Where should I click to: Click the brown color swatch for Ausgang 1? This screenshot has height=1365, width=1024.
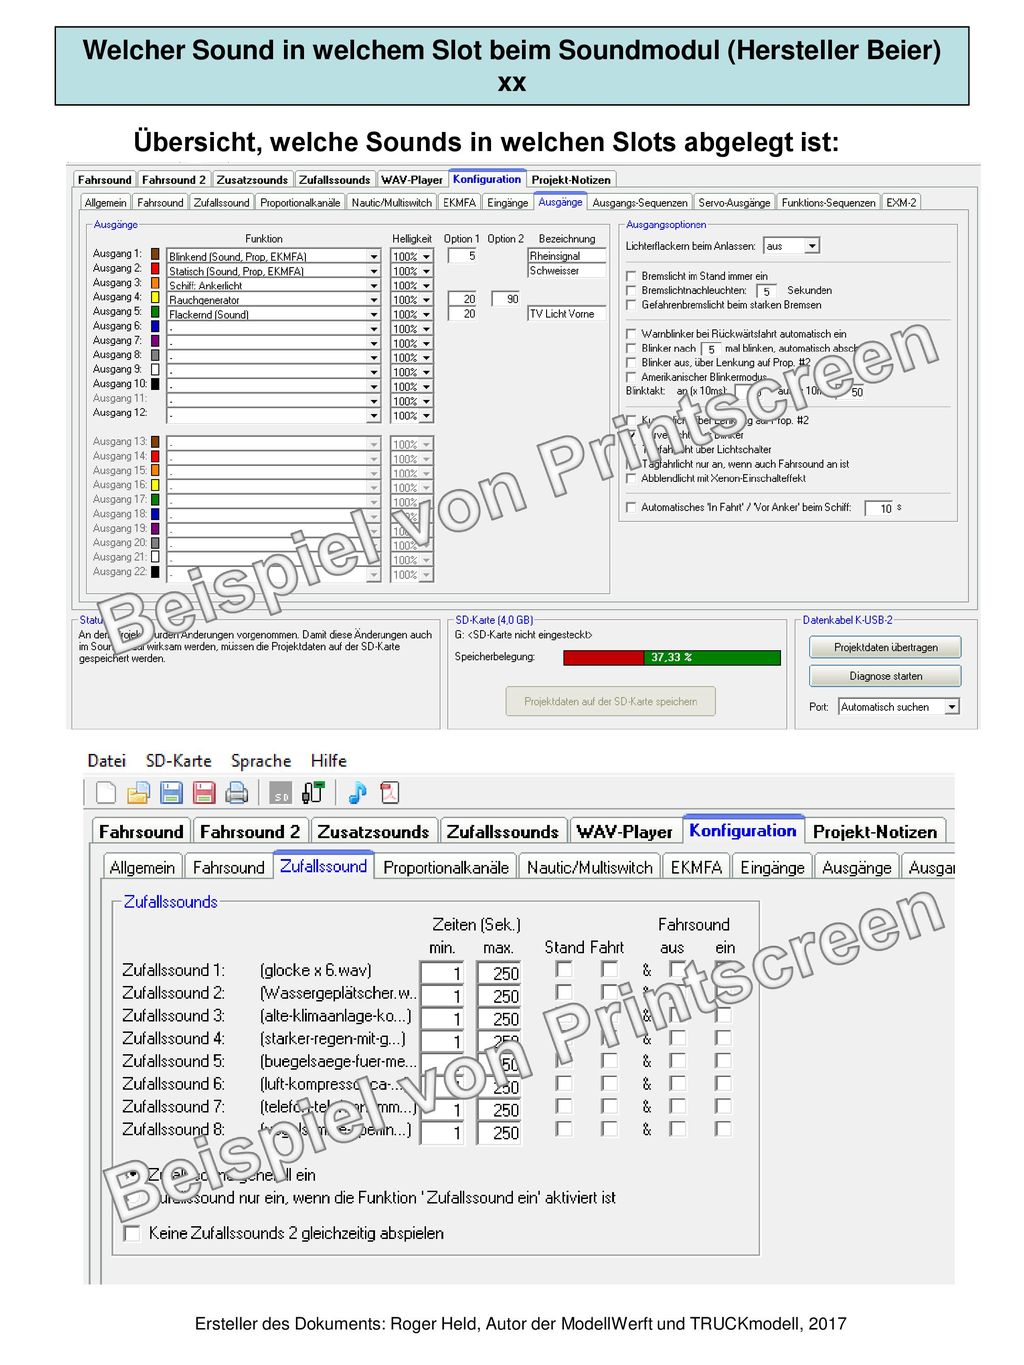[155, 254]
